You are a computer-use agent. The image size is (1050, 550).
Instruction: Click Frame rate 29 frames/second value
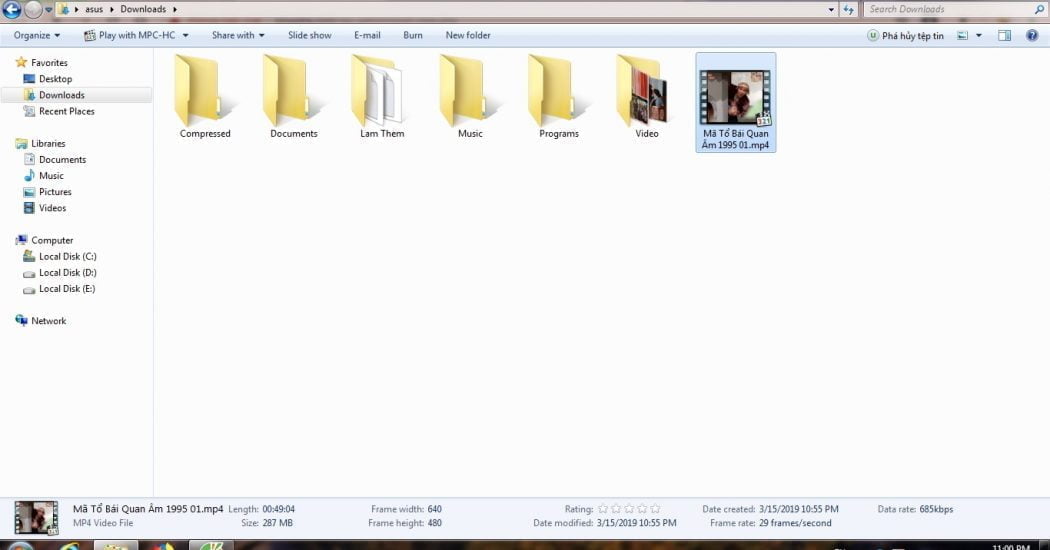click(795, 523)
